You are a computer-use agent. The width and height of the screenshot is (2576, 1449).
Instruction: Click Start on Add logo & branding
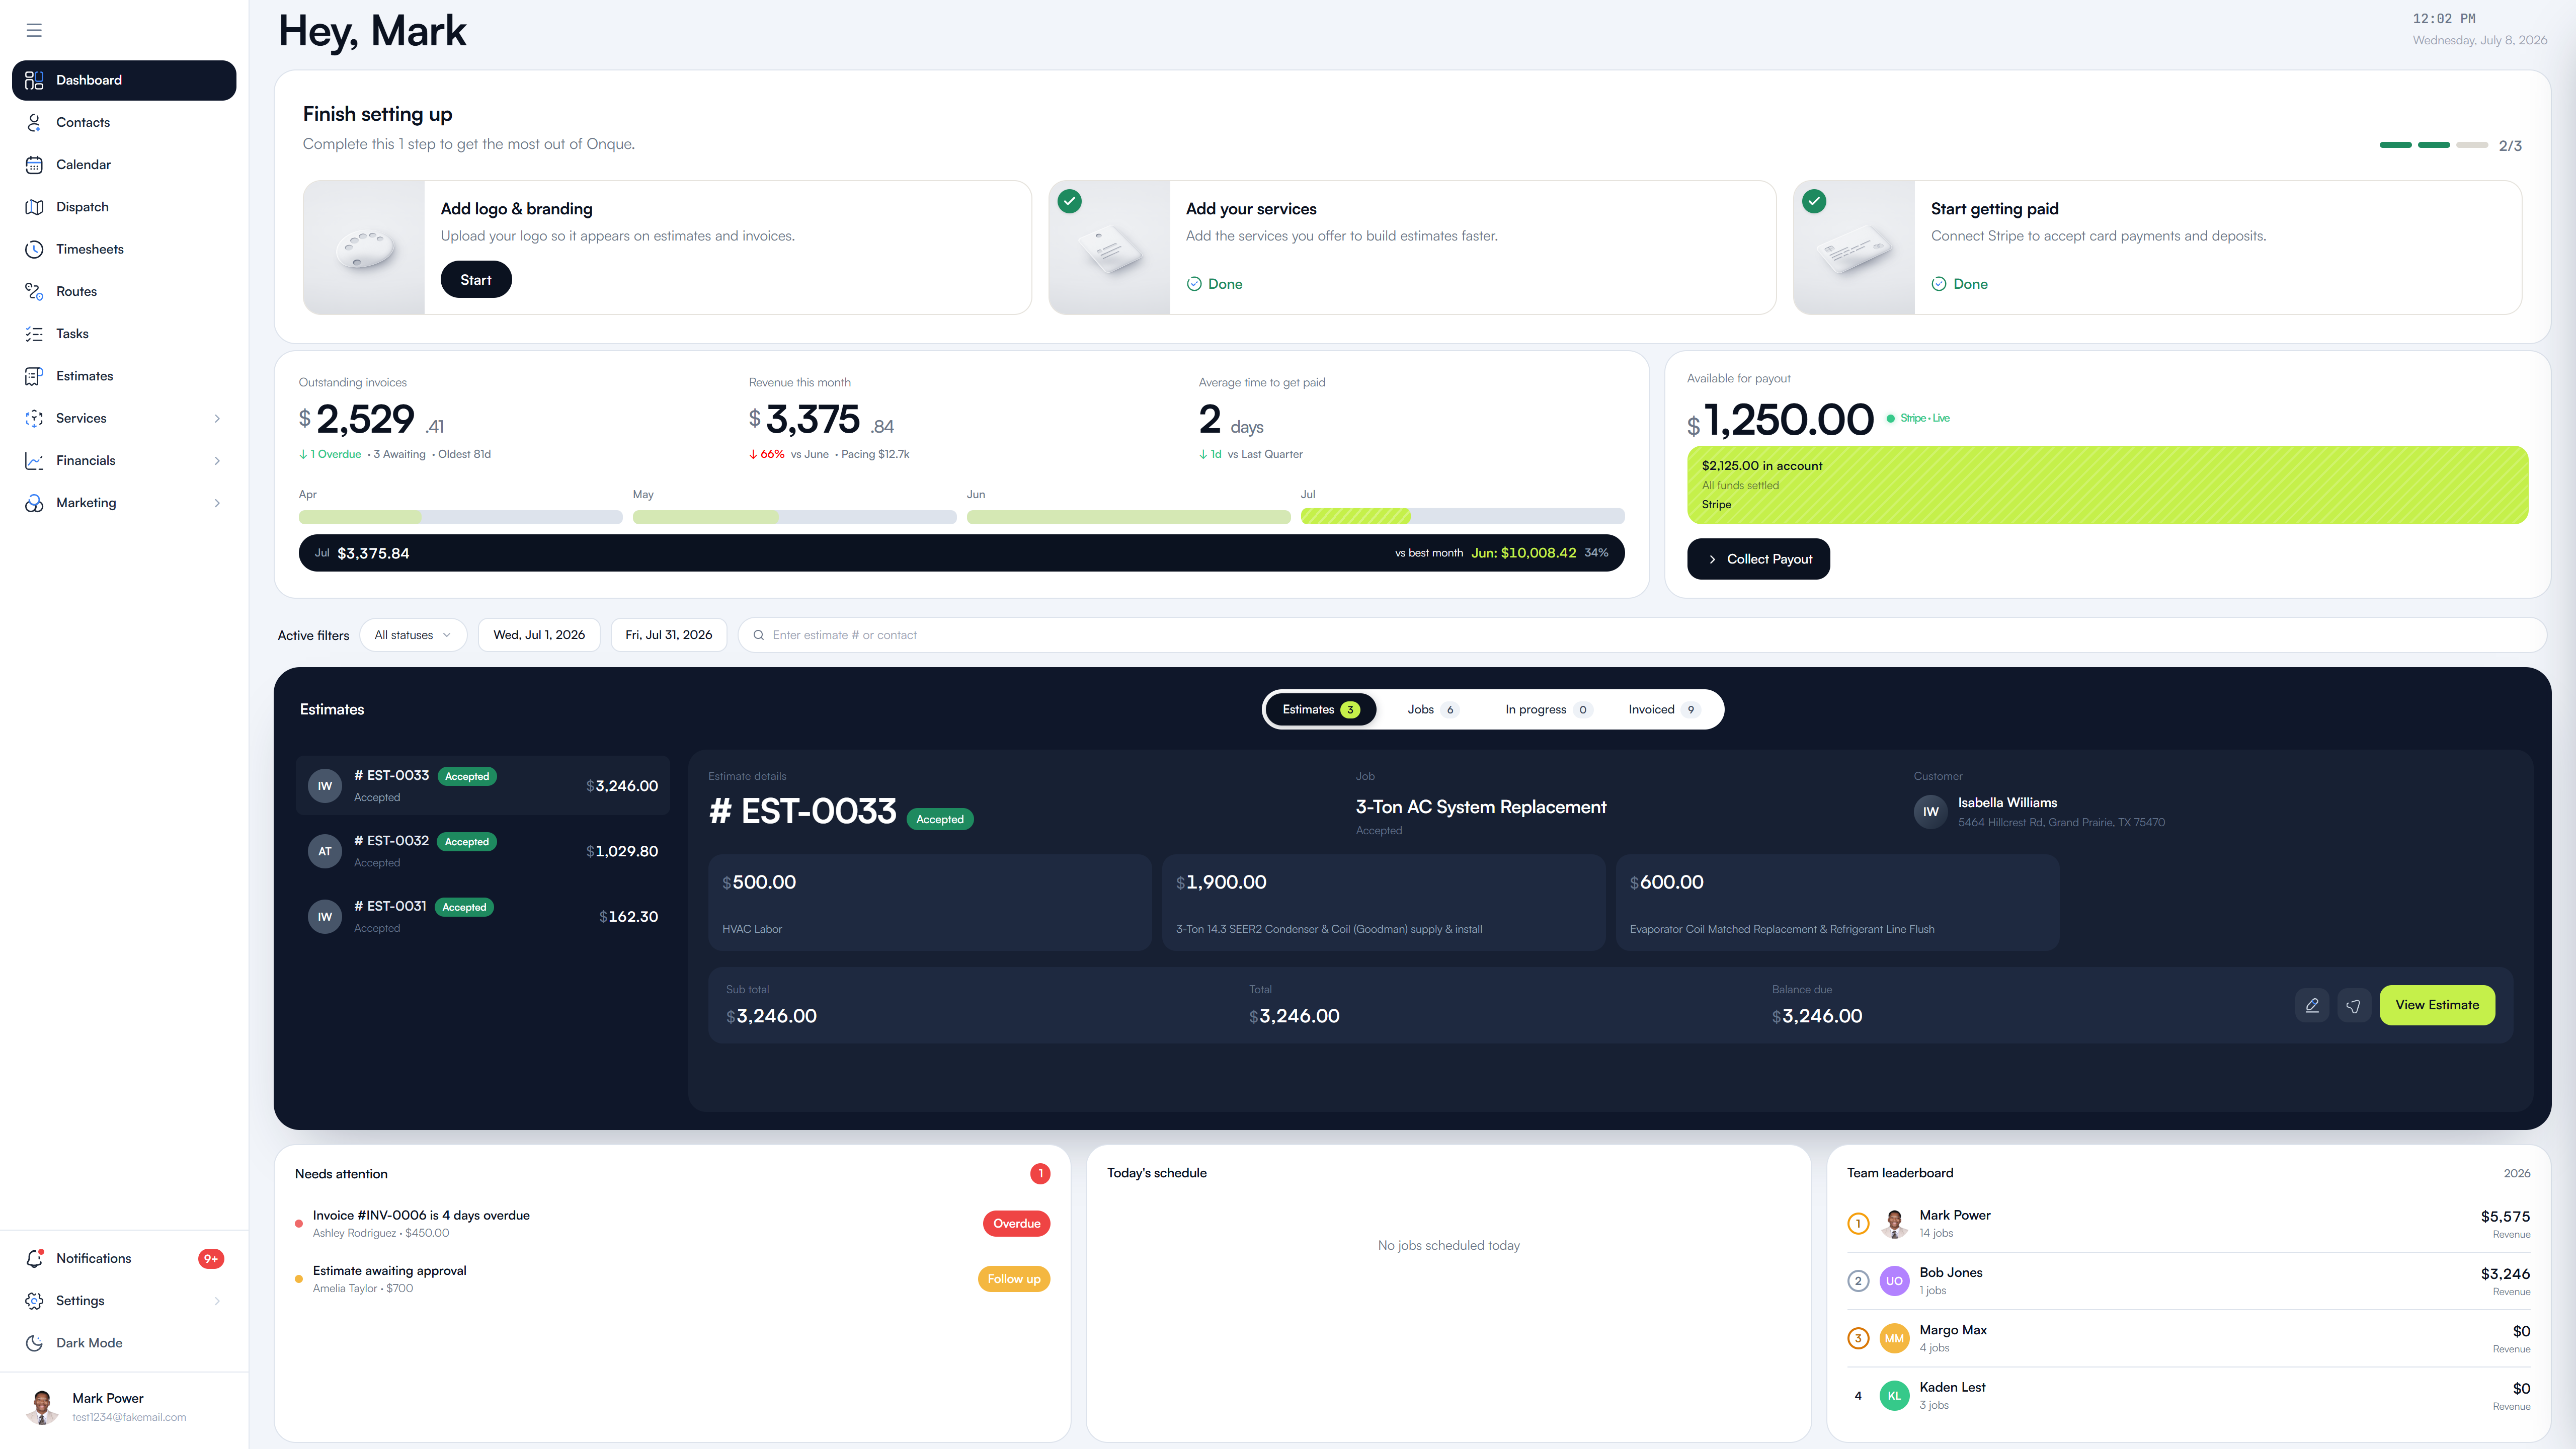pyautogui.click(x=476, y=280)
